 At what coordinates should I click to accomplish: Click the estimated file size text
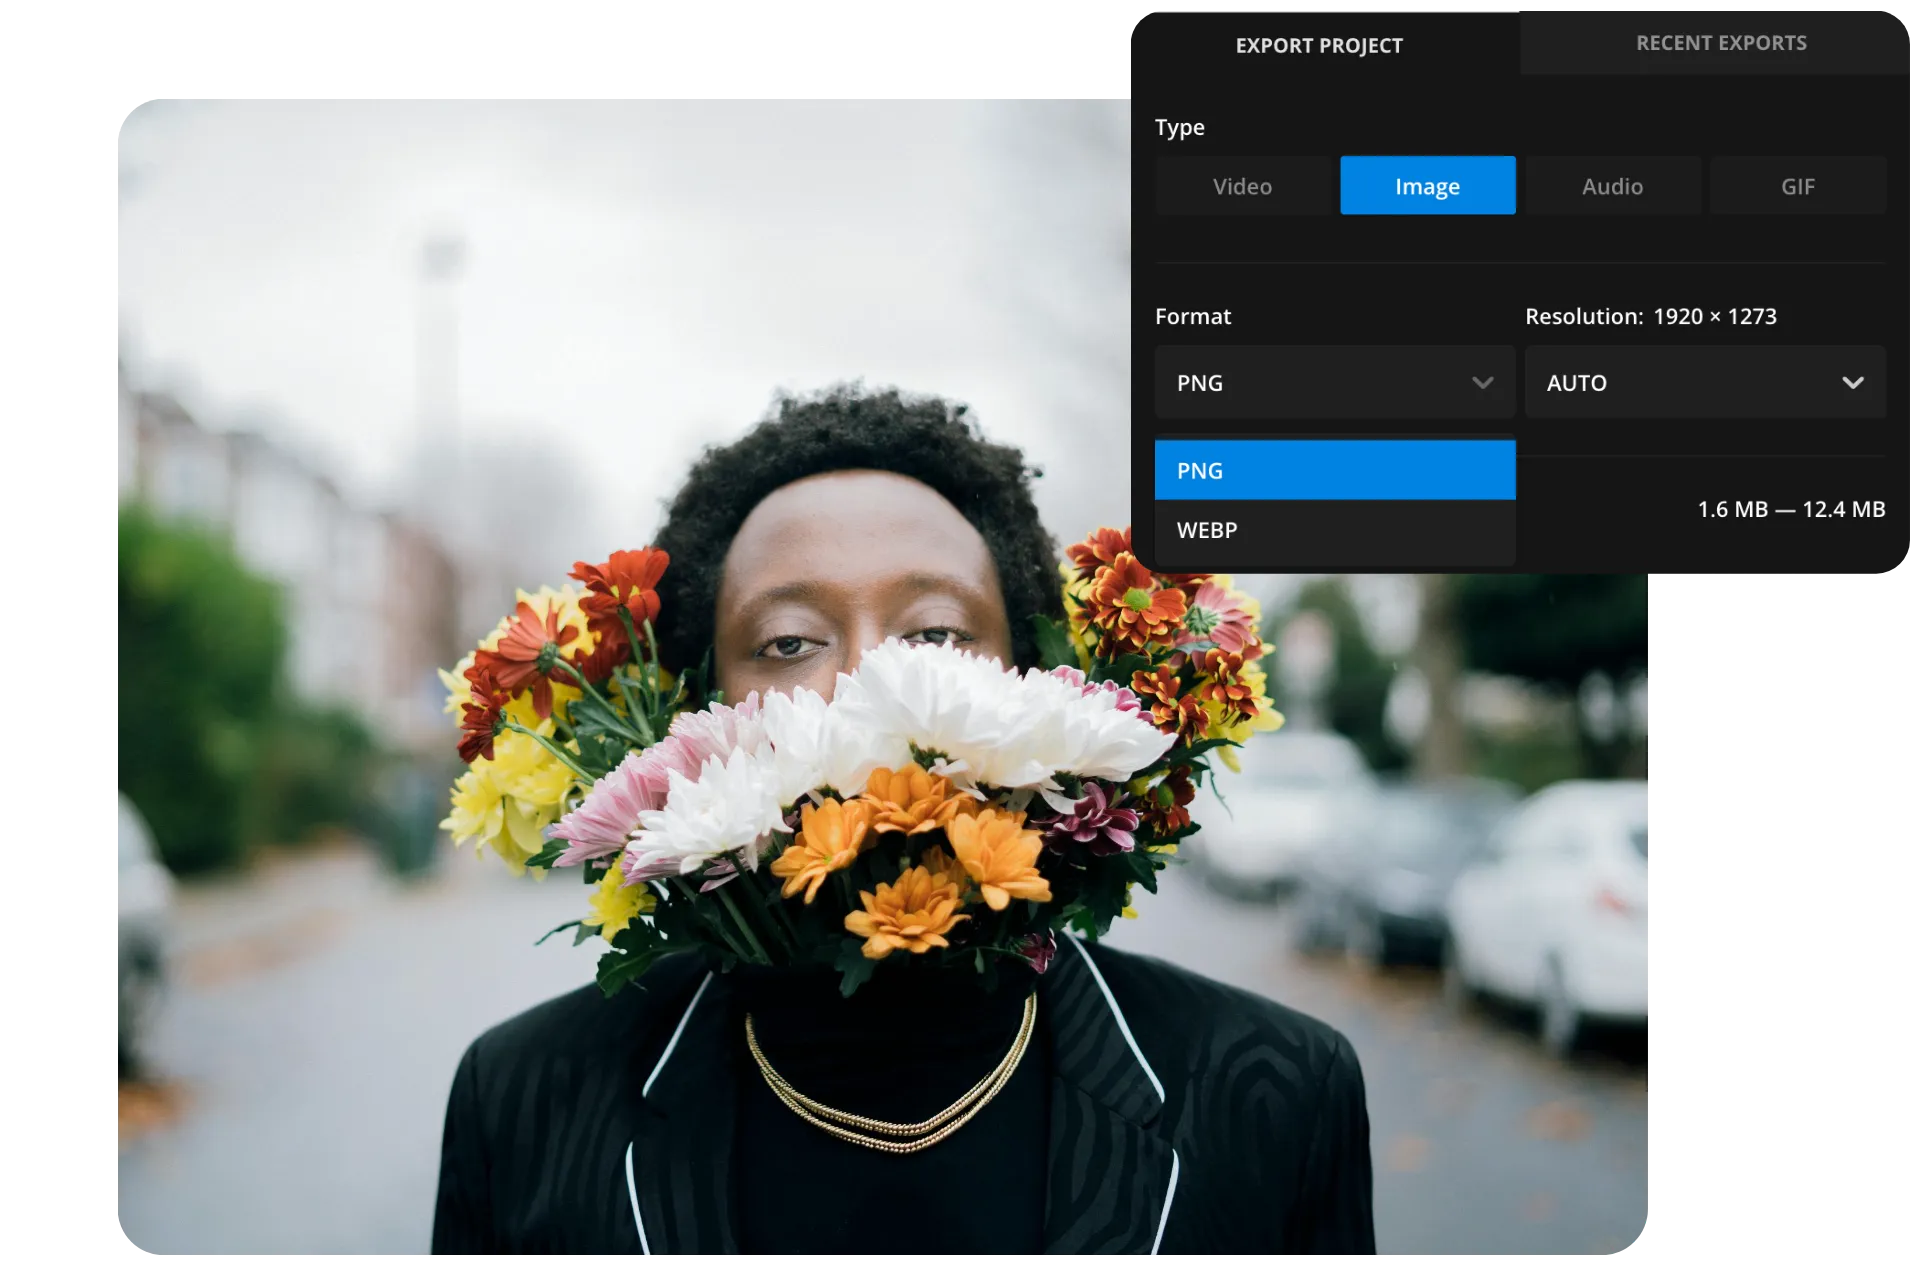1790,509
